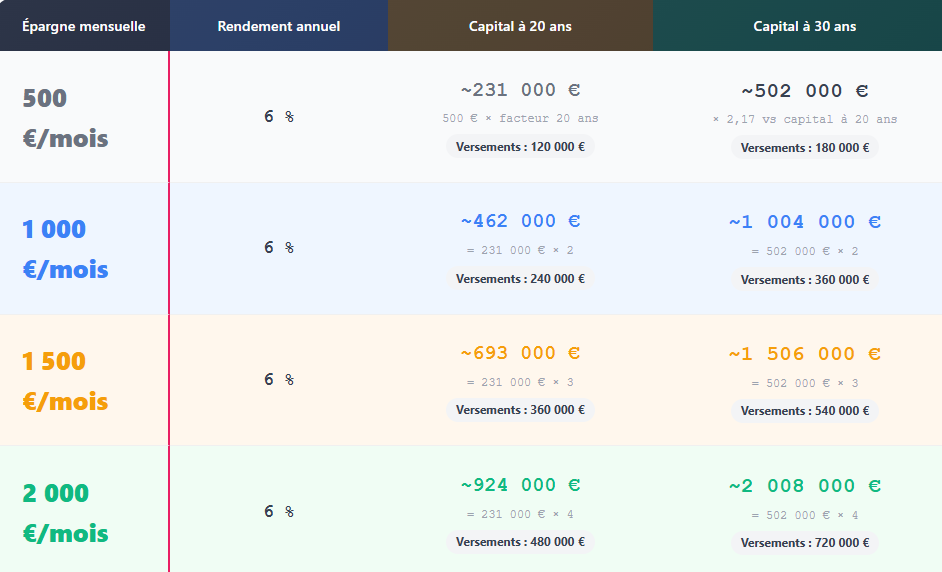Click the Épargne mensuelle column header
The image size is (942, 572).
click(84, 26)
